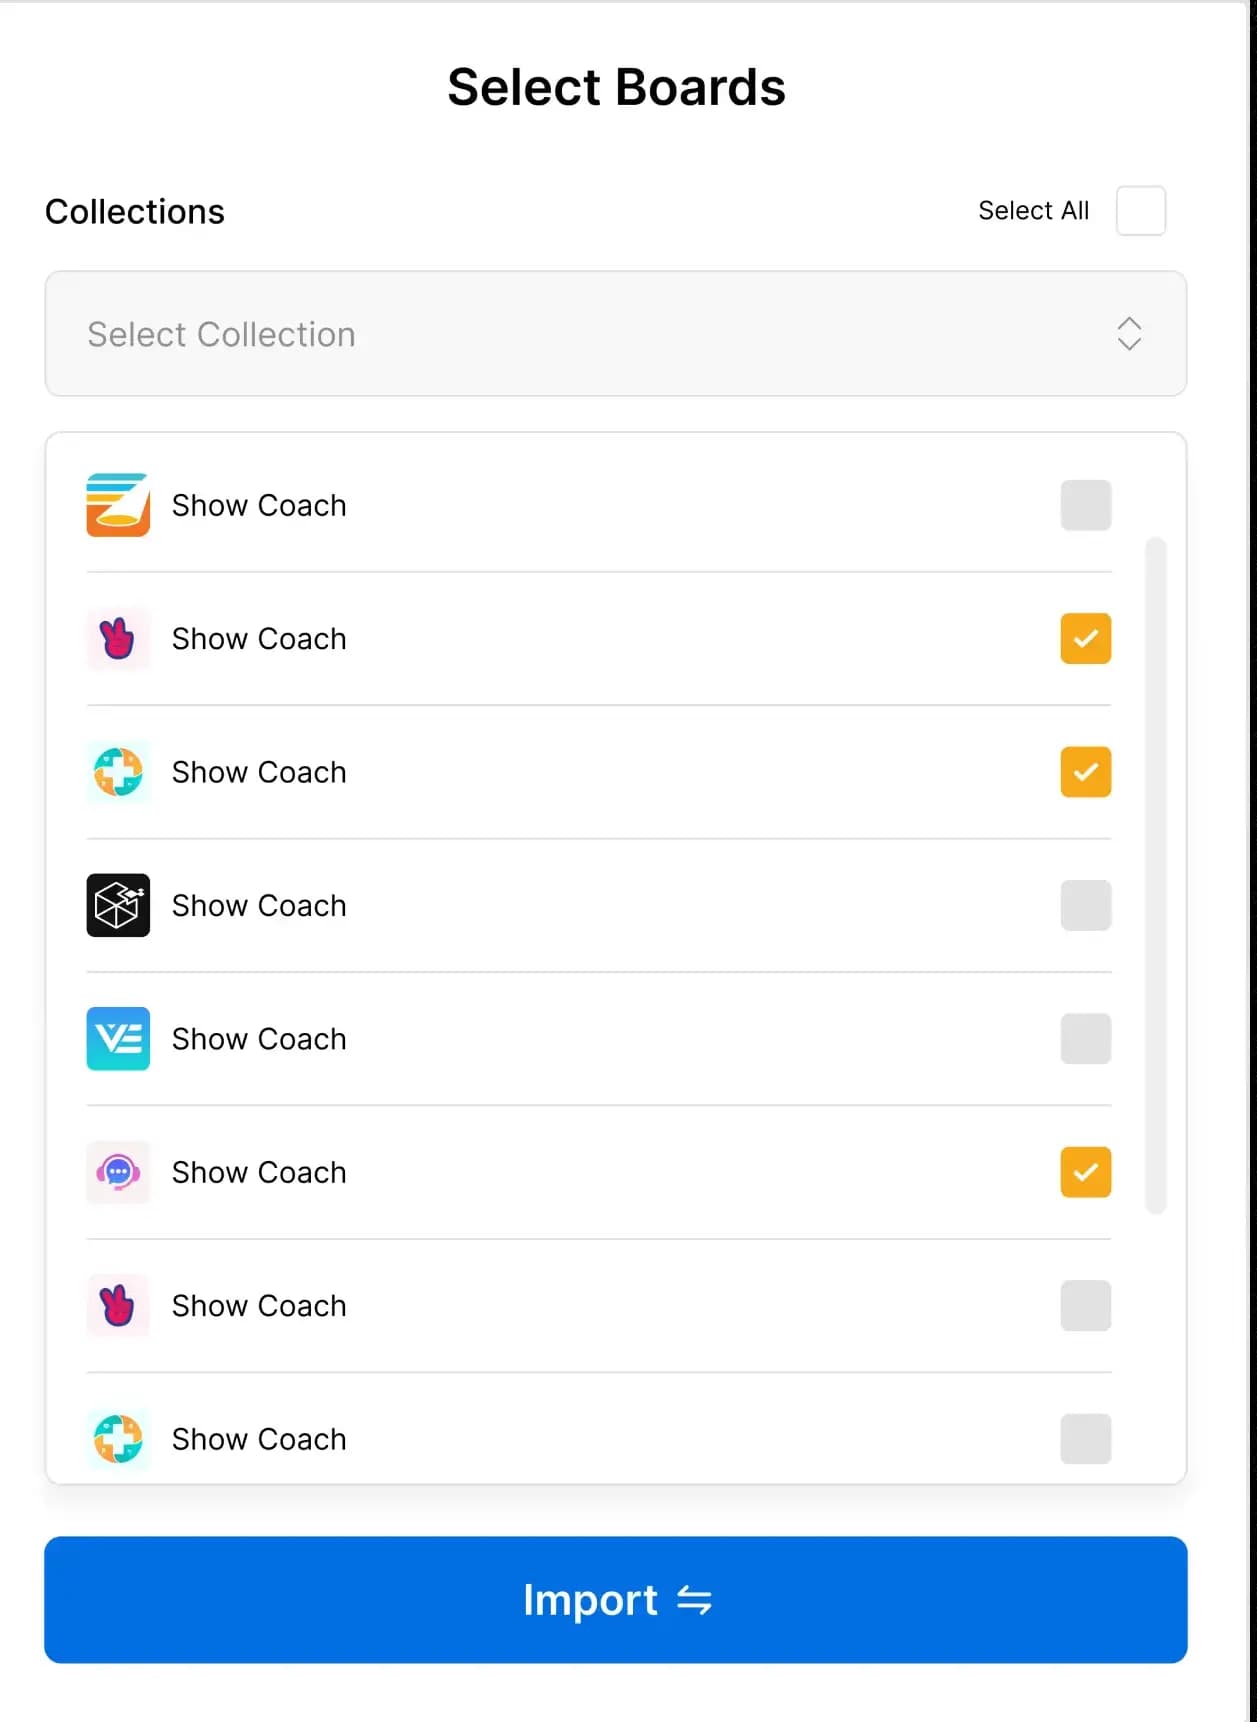Image resolution: width=1257 pixels, height=1722 pixels.
Task: Select Show Coach text beside orange striped icon
Action: pos(259,505)
